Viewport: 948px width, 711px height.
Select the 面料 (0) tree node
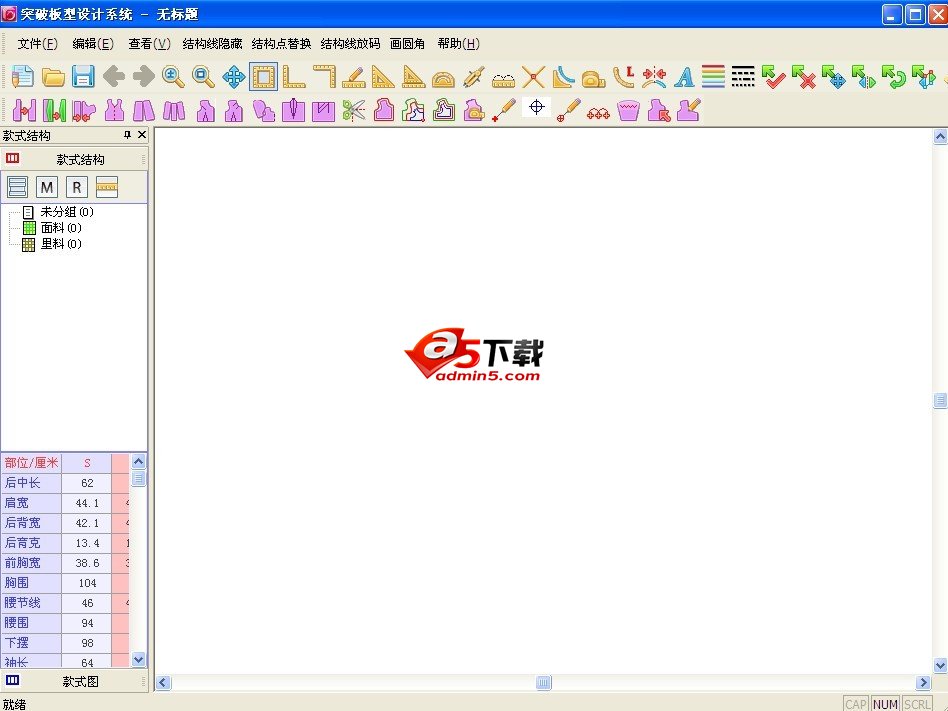[60, 228]
